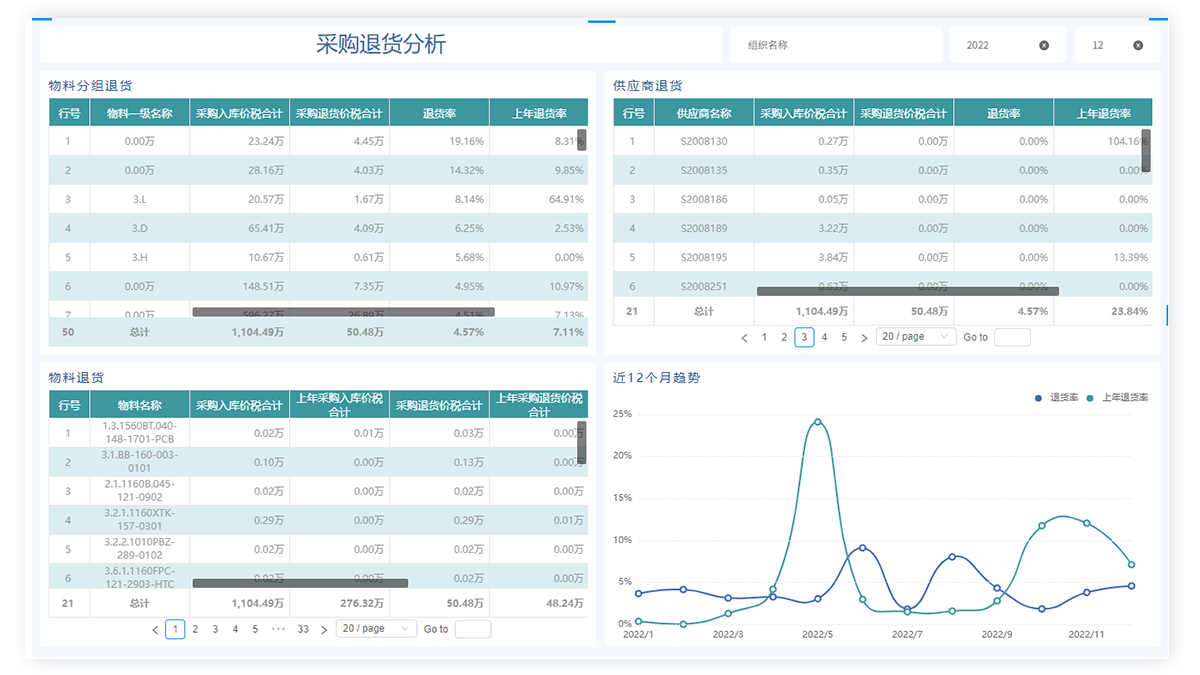1200x675 pixels.
Task: Click vertical scrollbar of 物料退货 table
Action: pyautogui.click(x=581, y=442)
